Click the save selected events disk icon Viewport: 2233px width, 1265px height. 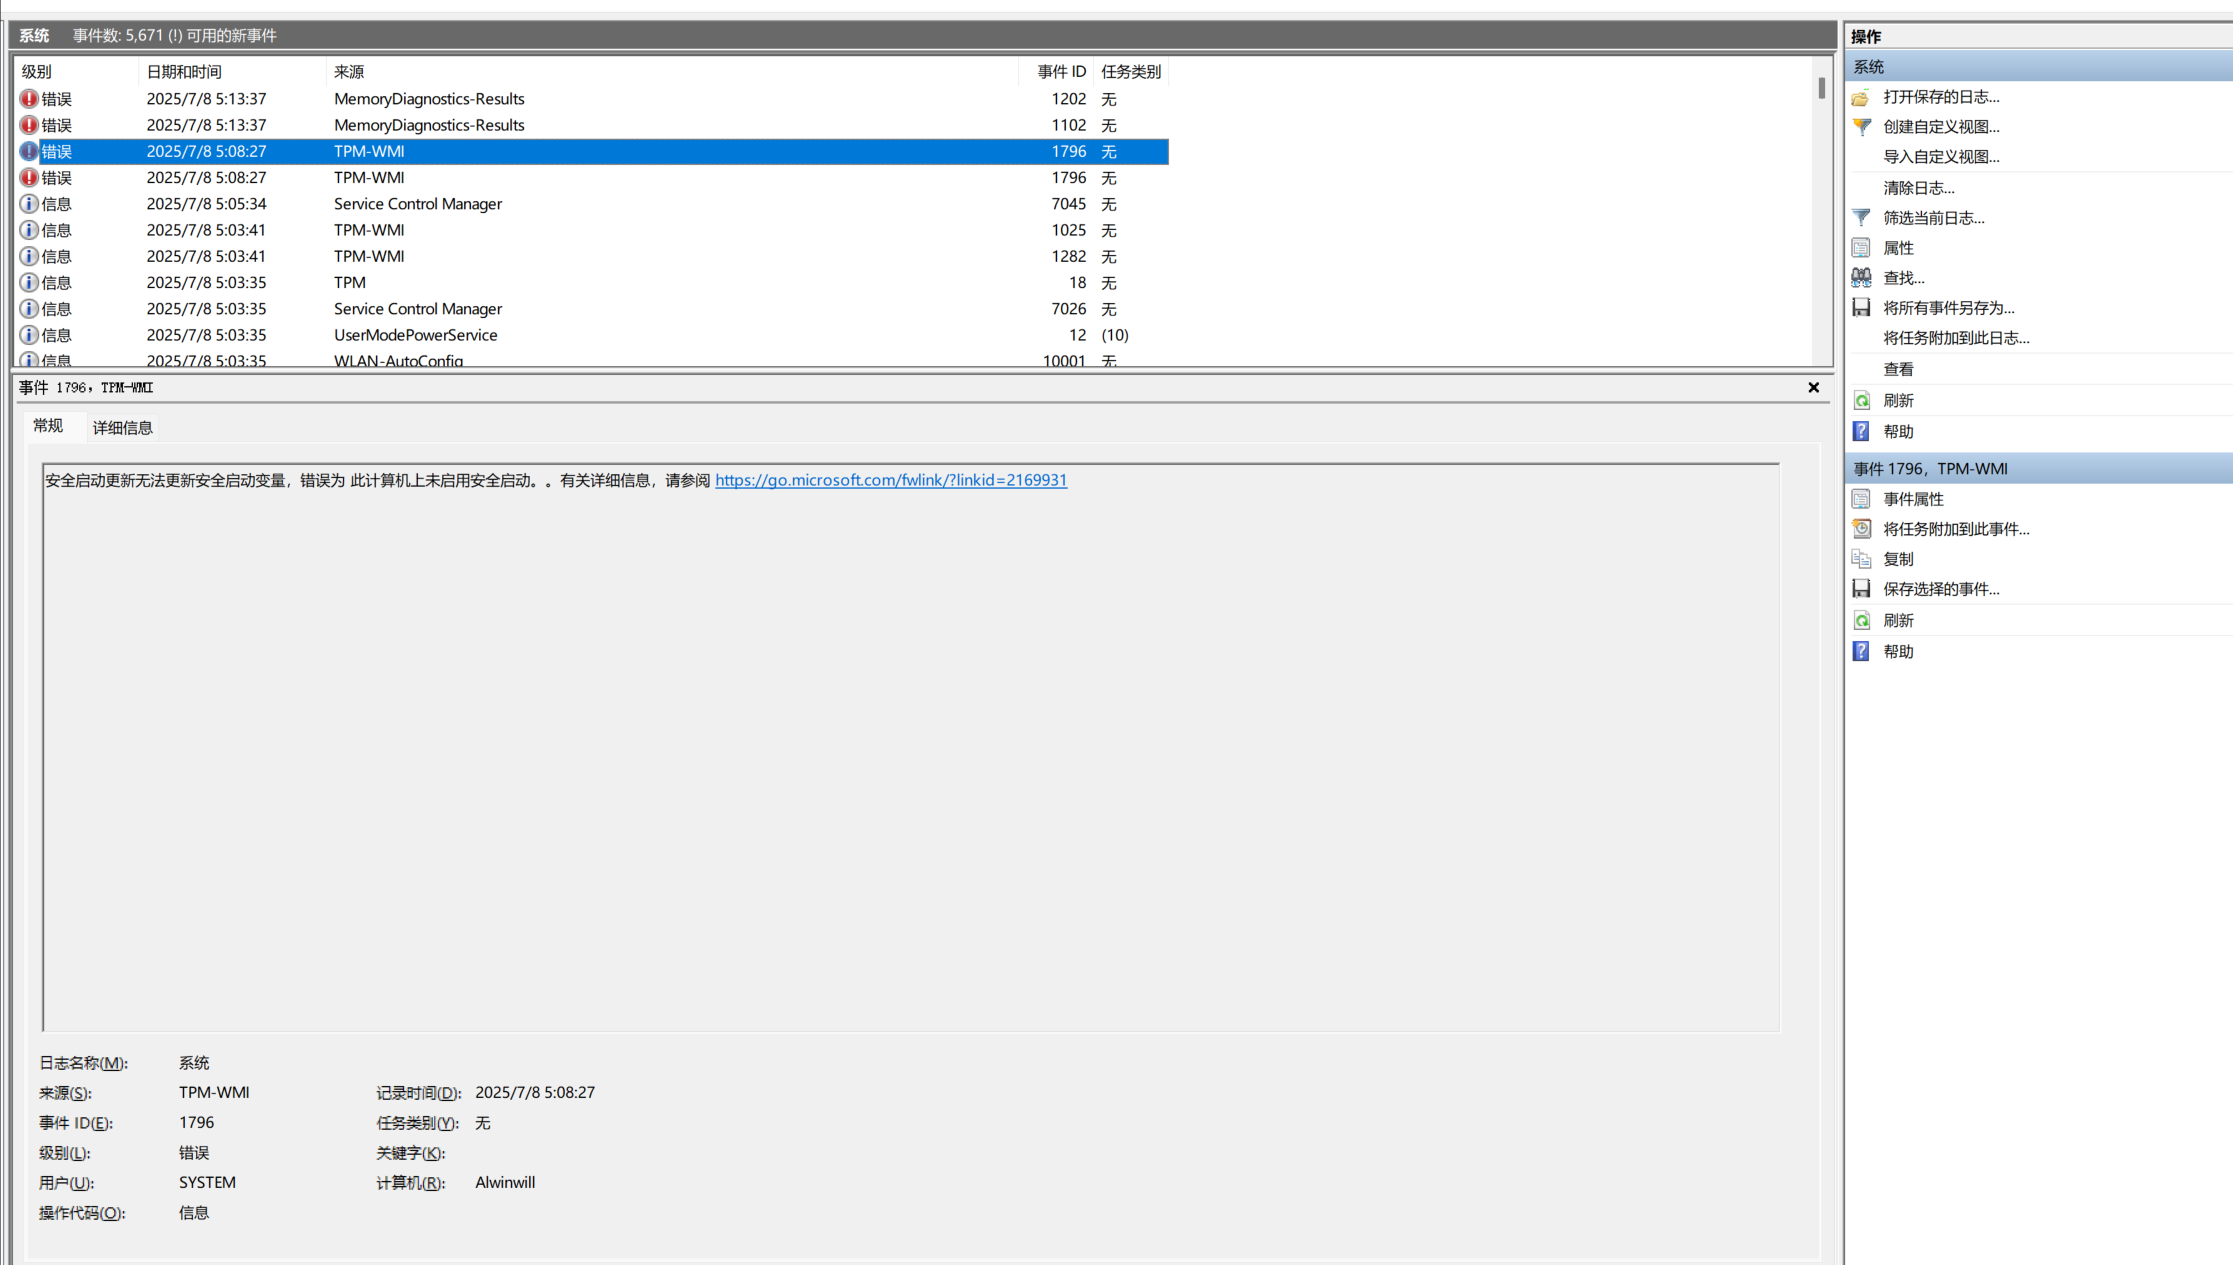pyautogui.click(x=1861, y=589)
